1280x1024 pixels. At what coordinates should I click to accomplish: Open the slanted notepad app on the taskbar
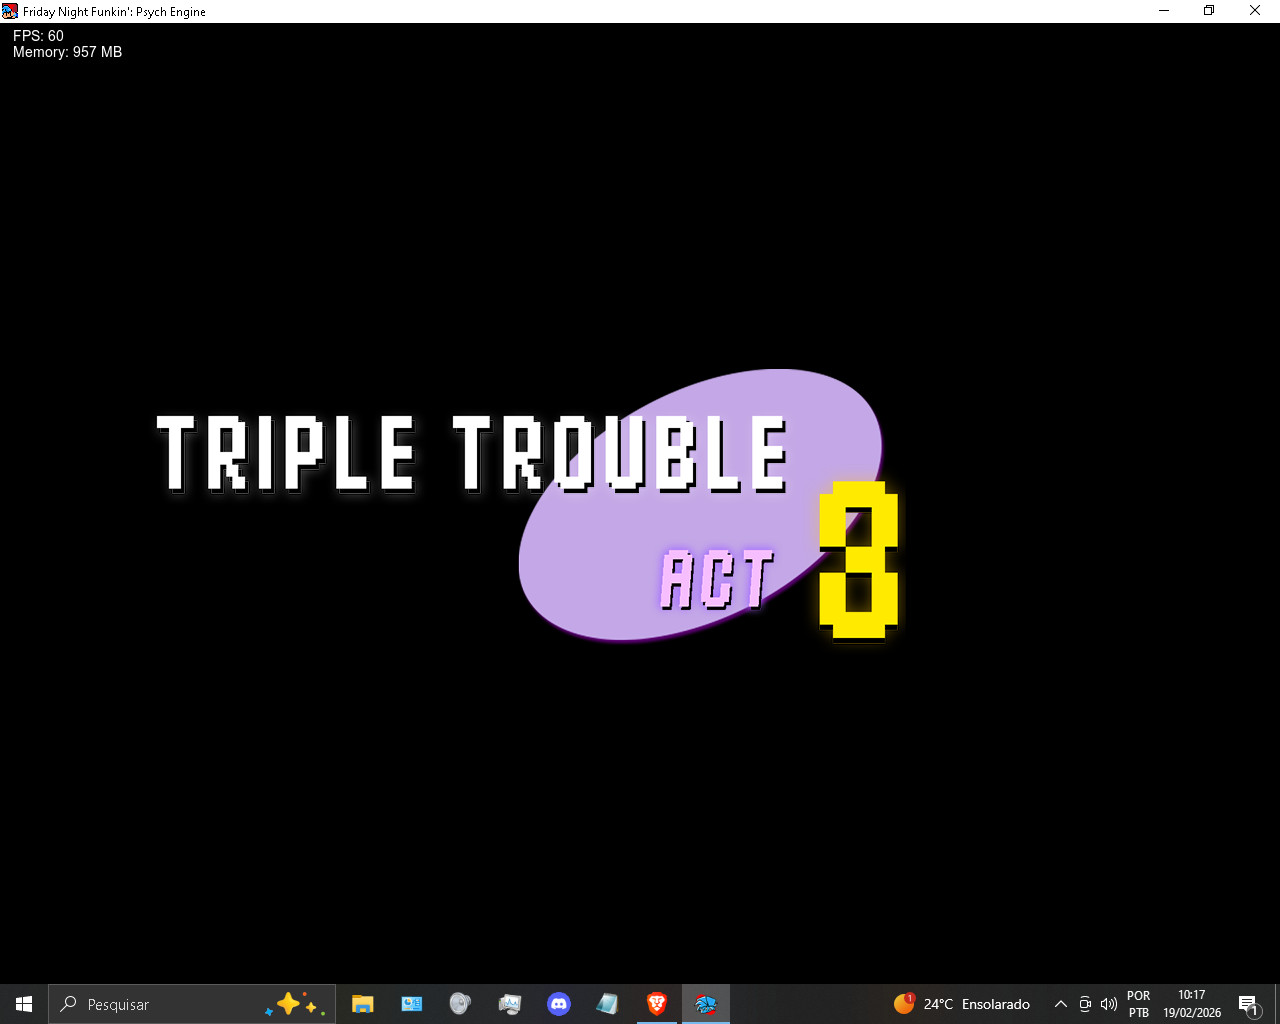coord(607,1004)
